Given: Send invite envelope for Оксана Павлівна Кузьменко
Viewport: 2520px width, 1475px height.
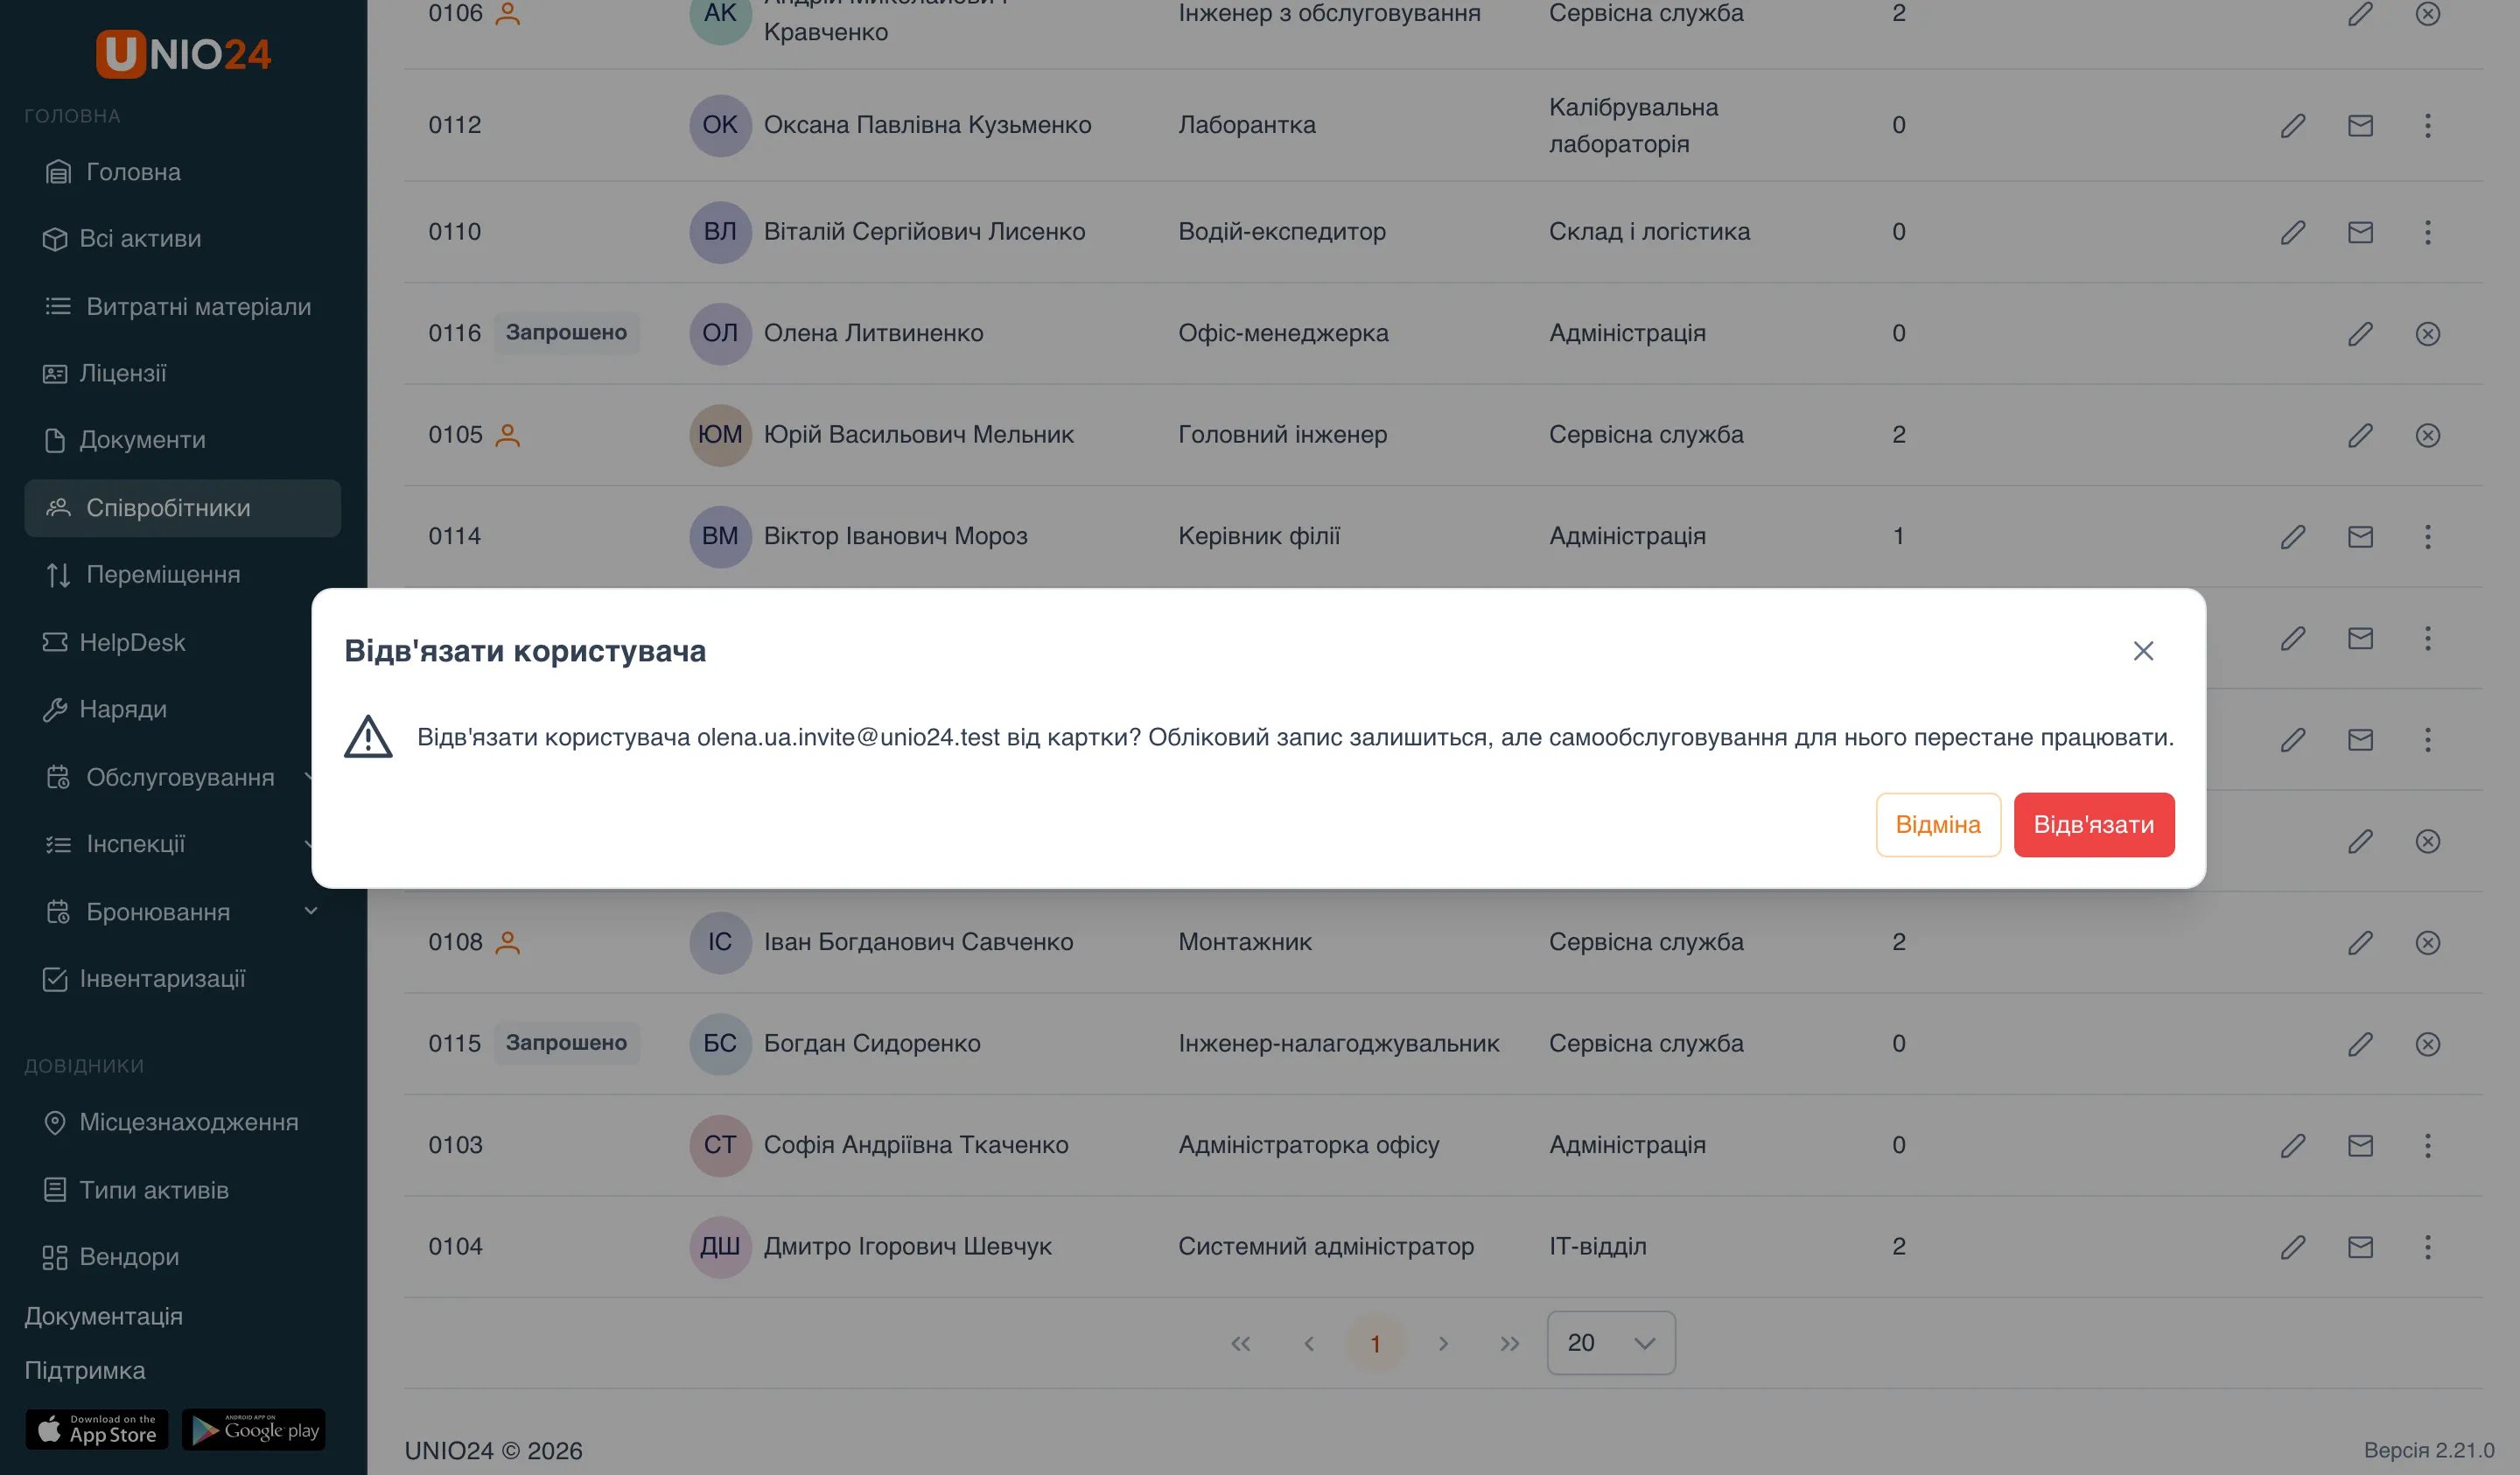Looking at the screenshot, I should tap(2360, 125).
